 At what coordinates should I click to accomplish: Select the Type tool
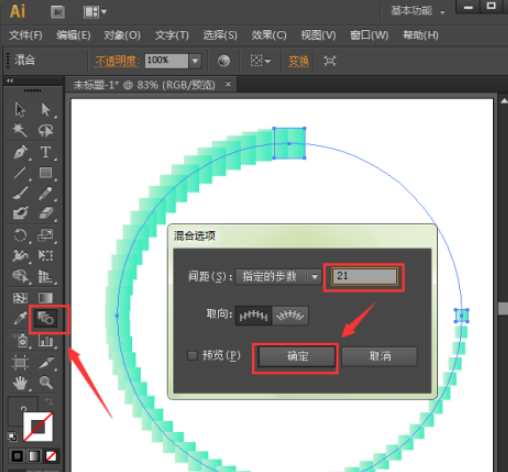[46, 152]
